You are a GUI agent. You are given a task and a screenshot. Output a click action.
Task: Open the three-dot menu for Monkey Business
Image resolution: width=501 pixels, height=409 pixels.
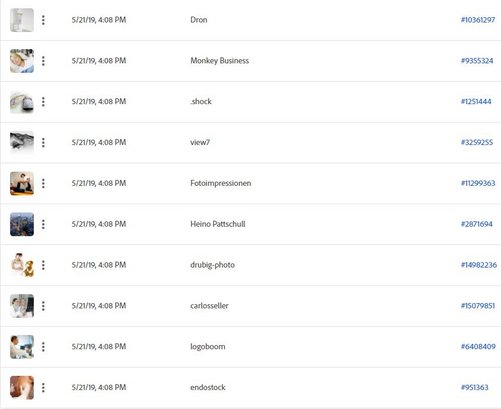(43, 61)
